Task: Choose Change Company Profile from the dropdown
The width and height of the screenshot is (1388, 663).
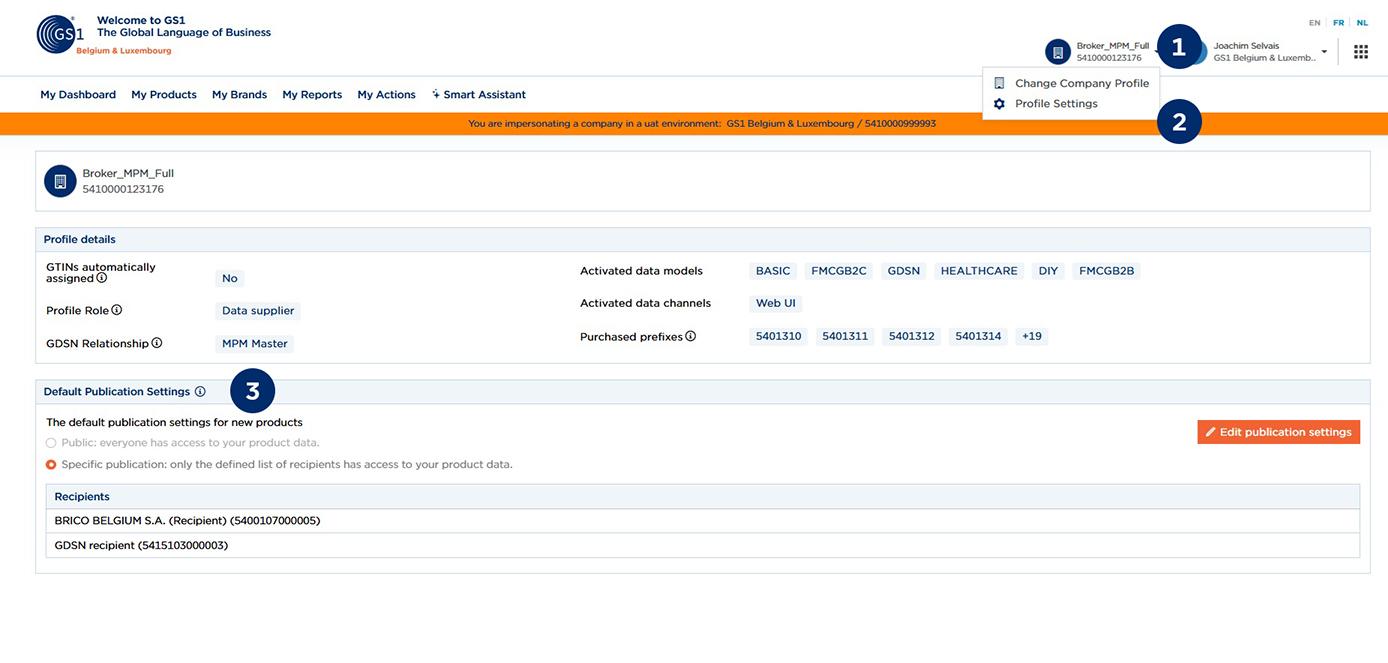Action: click(x=1071, y=83)
